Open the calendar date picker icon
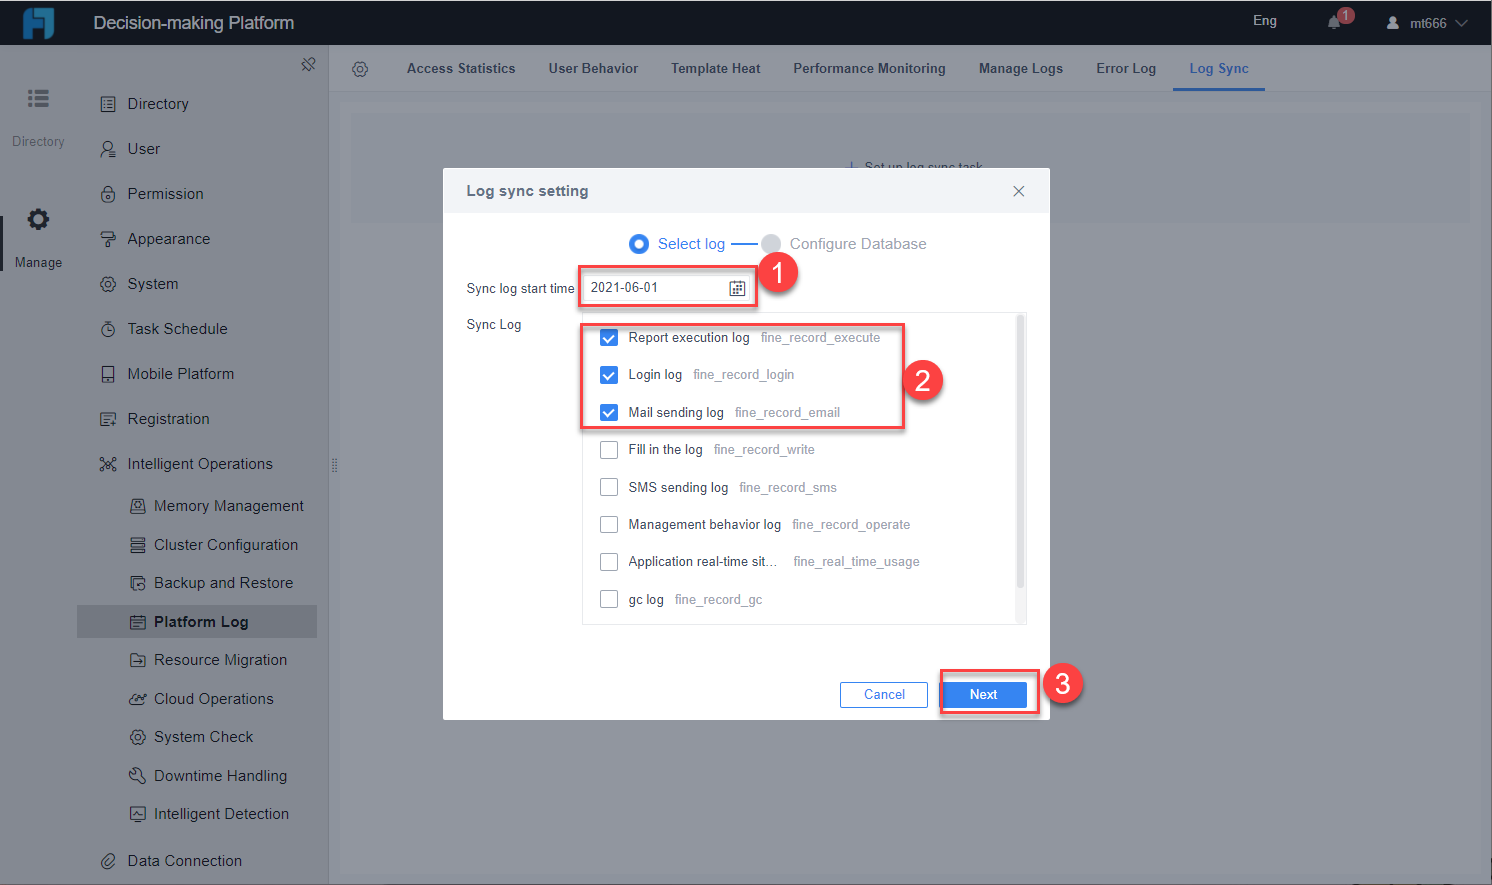 [737, 288]
